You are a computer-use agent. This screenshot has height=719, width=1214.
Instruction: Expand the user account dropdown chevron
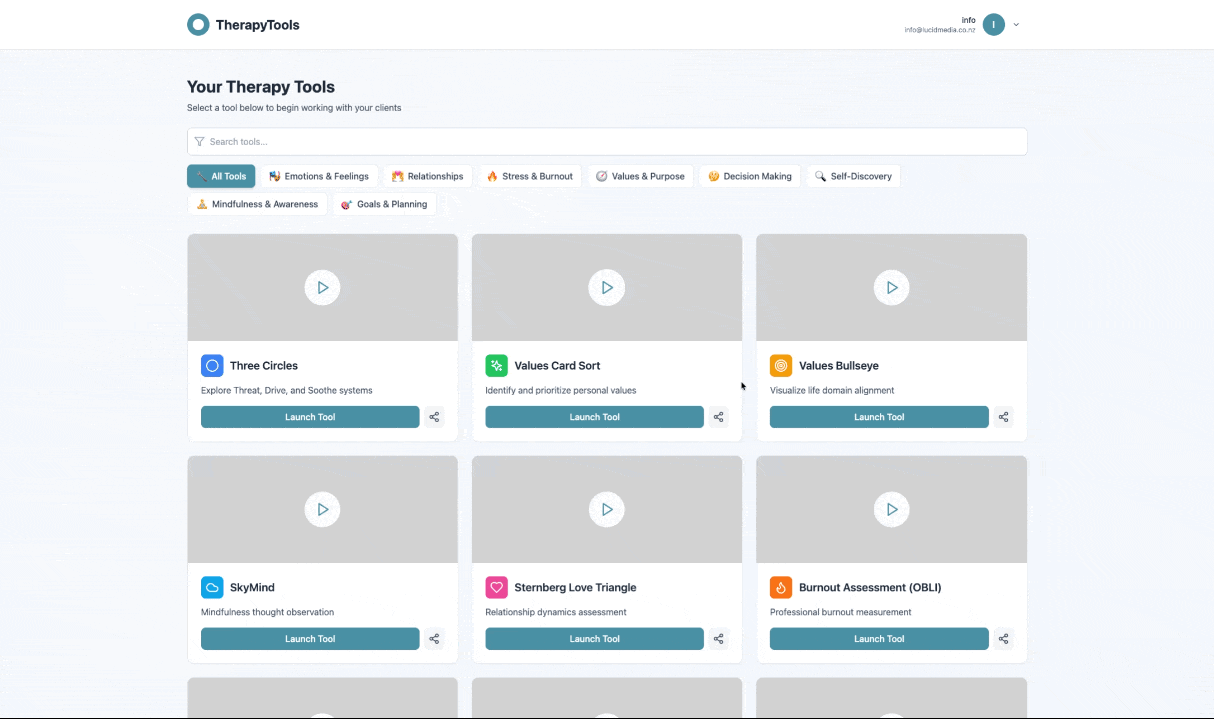point(1016,25)
